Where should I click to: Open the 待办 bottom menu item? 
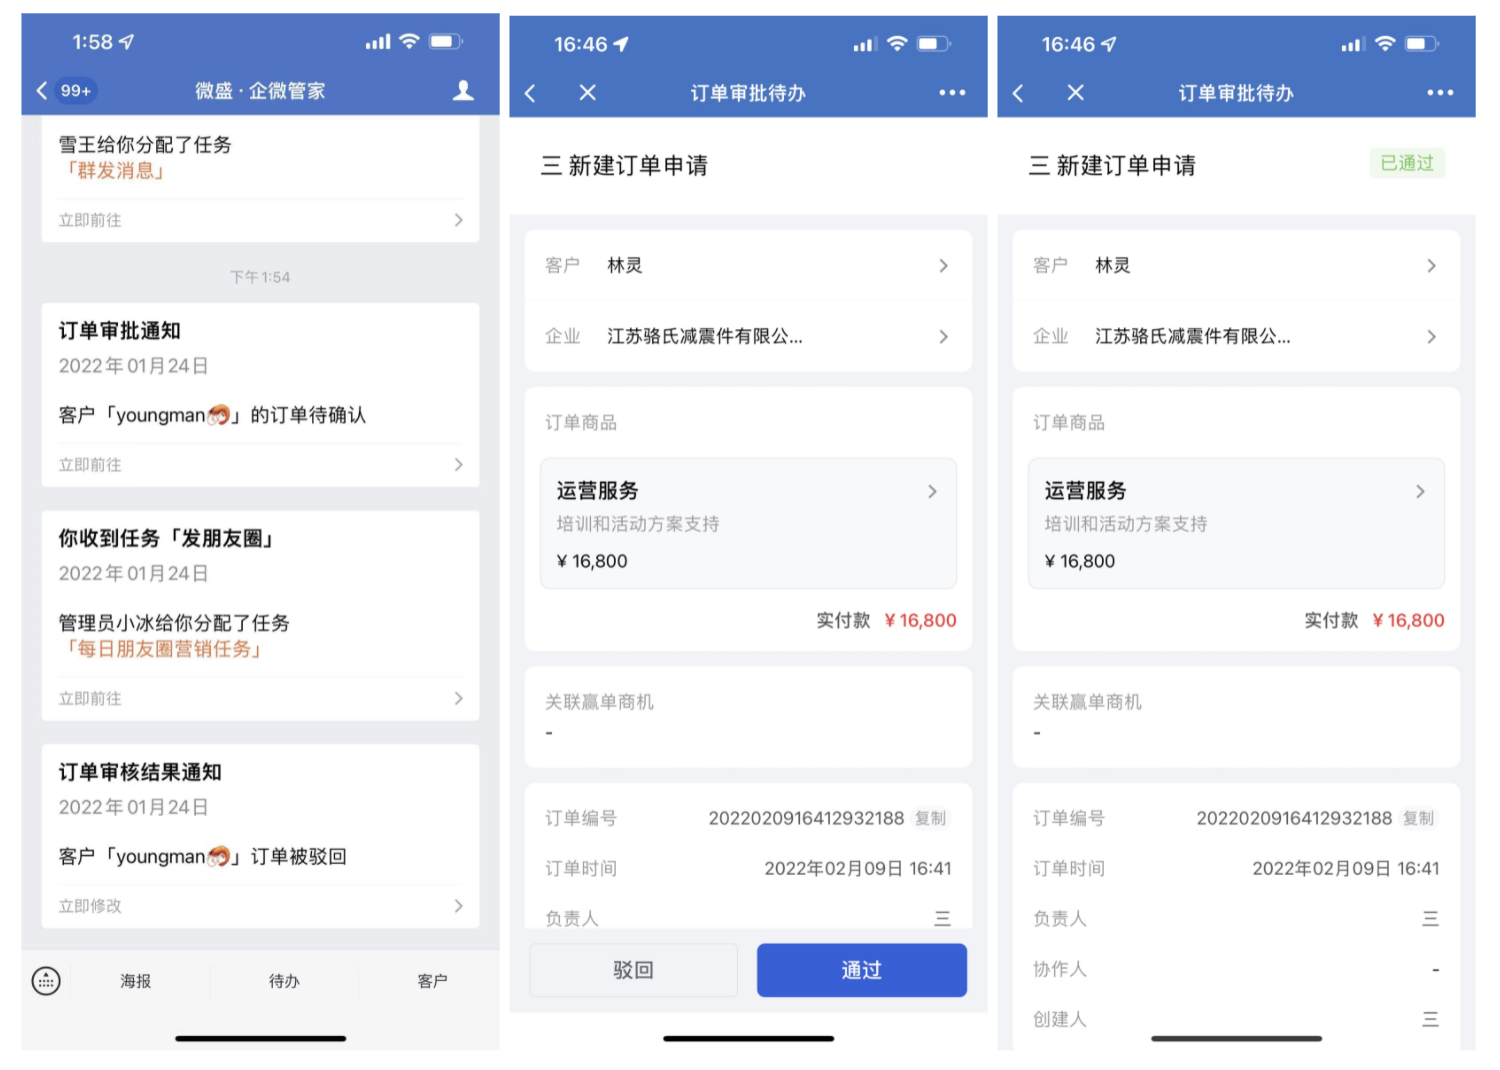284,981
